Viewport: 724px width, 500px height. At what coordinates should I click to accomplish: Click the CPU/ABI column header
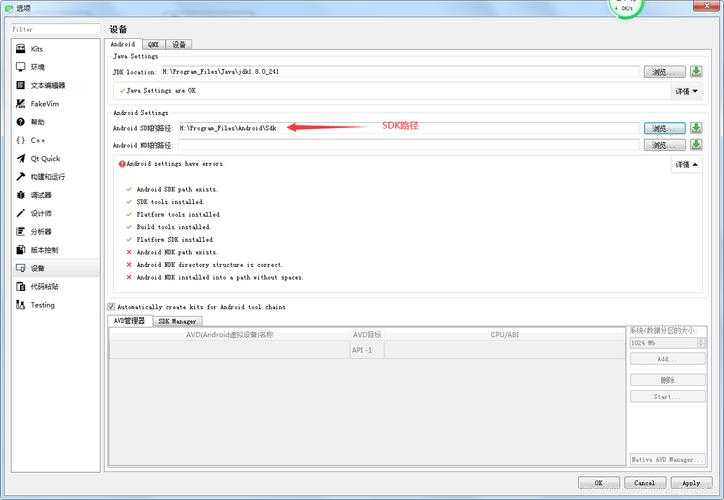(504, 335)
